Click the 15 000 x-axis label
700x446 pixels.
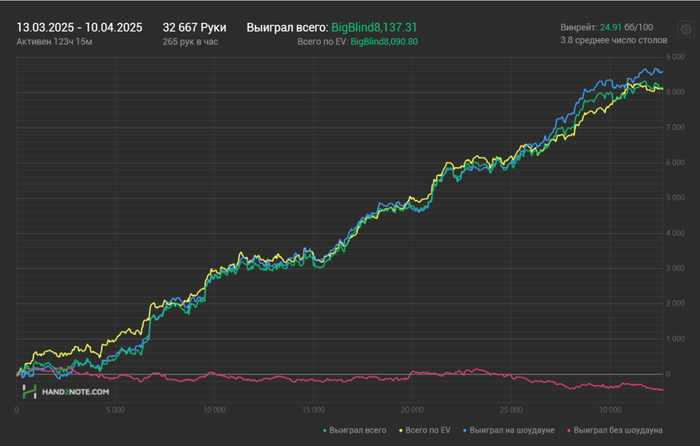pyautogui.click(x=313, y=410)
